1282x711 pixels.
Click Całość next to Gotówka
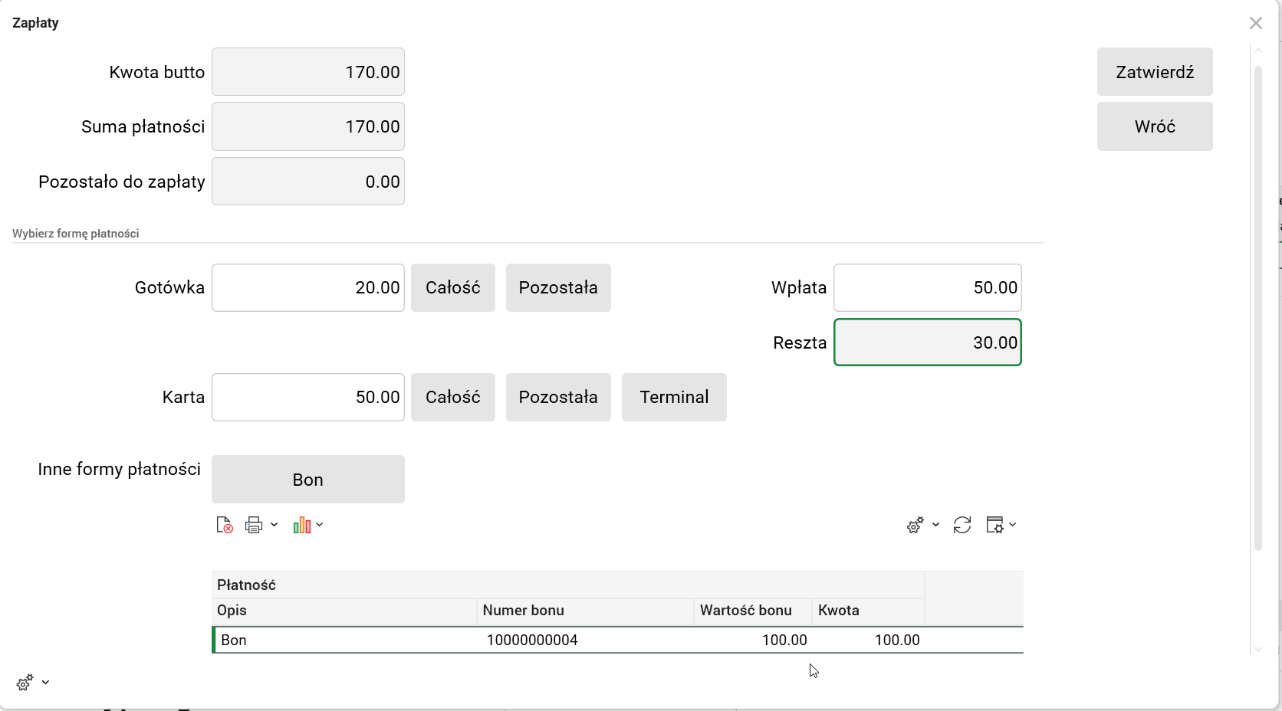(453, 288)
